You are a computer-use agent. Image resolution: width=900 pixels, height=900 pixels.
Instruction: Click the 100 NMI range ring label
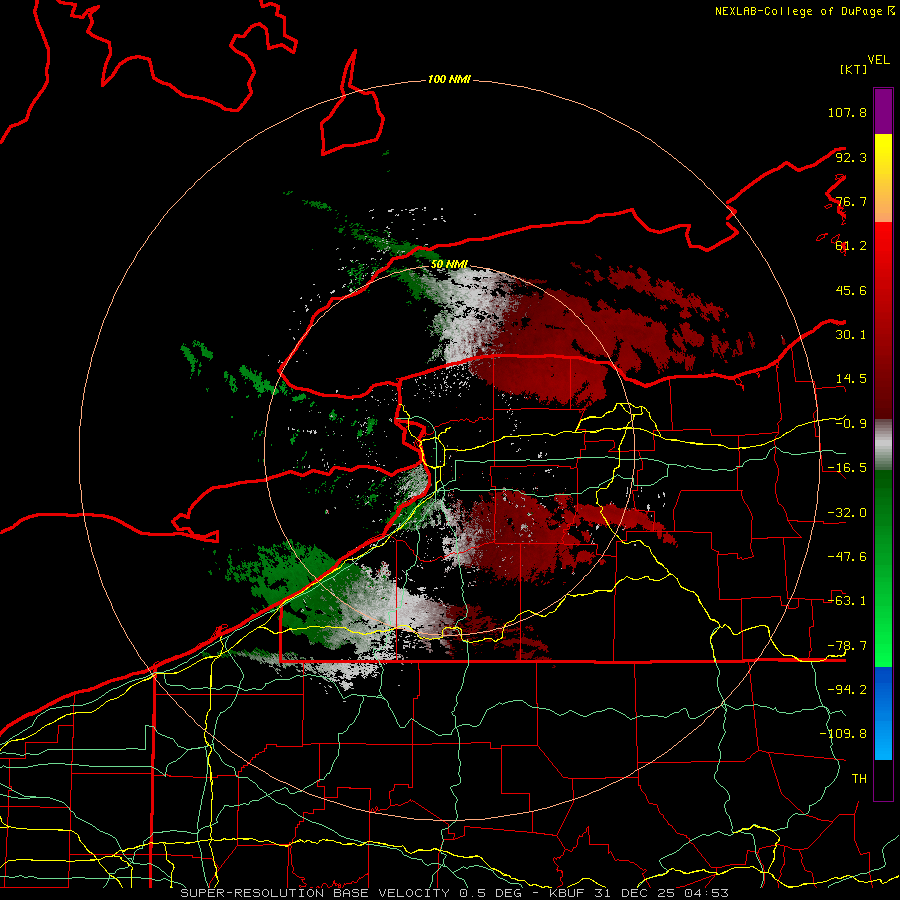pyautogui.click(x=449, y=79)
